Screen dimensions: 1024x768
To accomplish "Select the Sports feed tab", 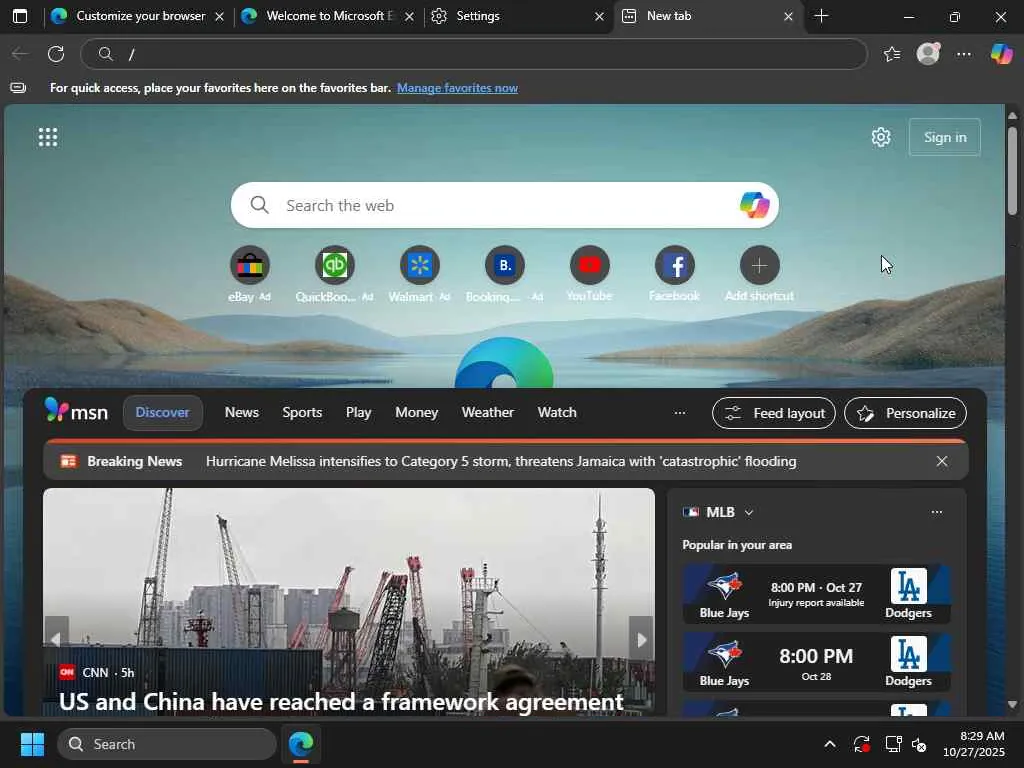I will point(302,413).
